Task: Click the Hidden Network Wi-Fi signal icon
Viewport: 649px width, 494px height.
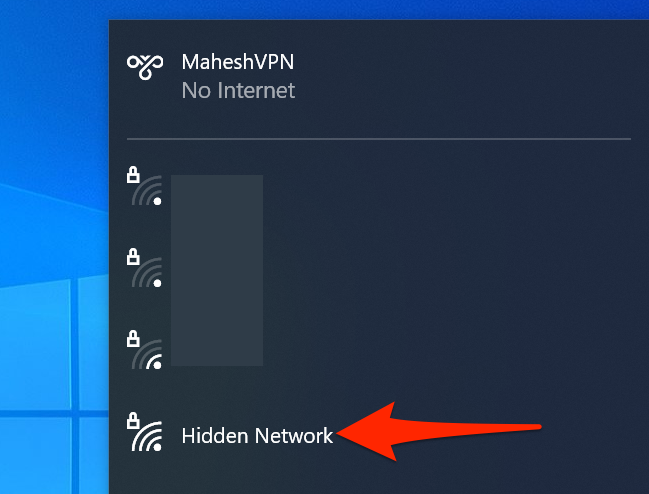Action: click(x=147, y=436)
